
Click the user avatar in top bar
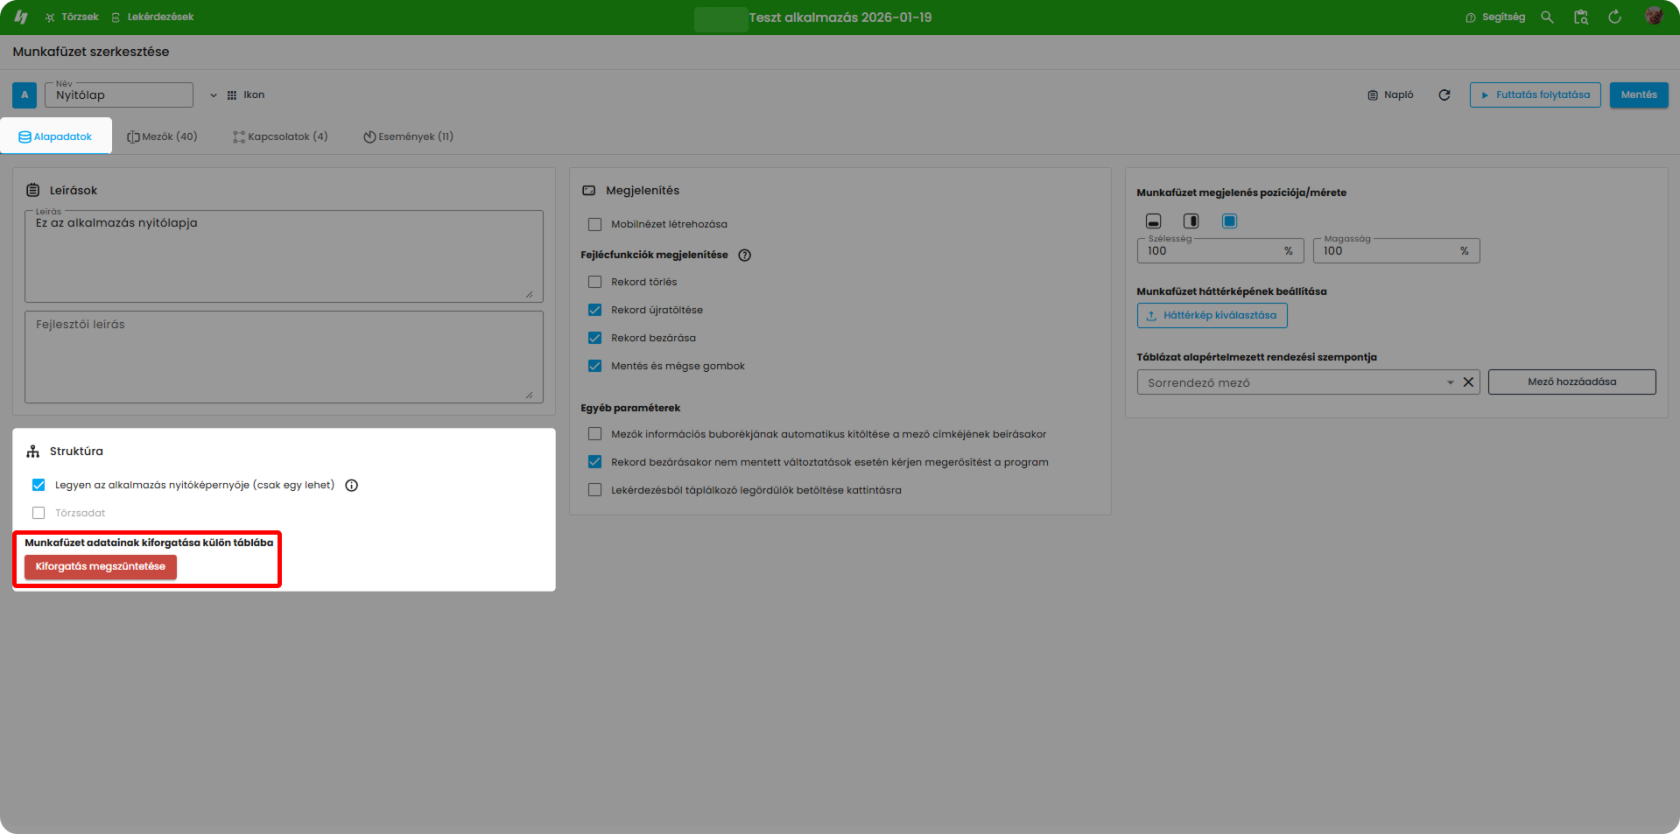(1653, 17)
